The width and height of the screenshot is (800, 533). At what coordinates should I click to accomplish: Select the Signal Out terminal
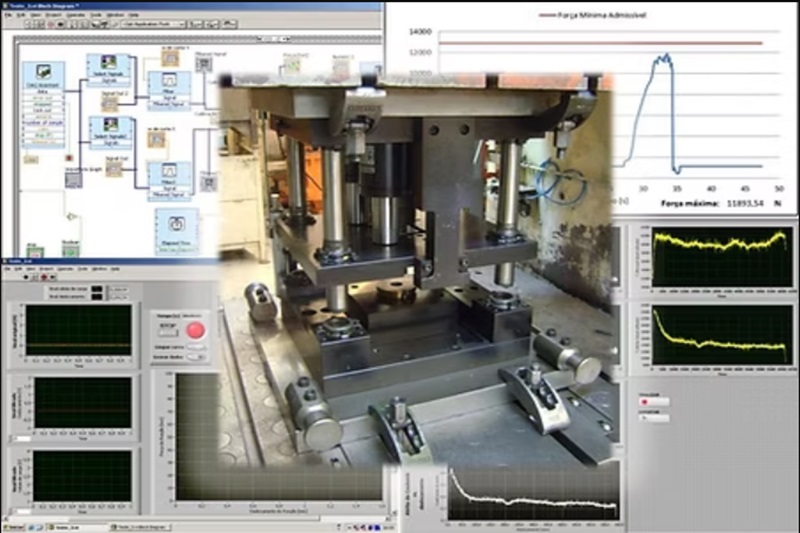[x=113, y=169]
